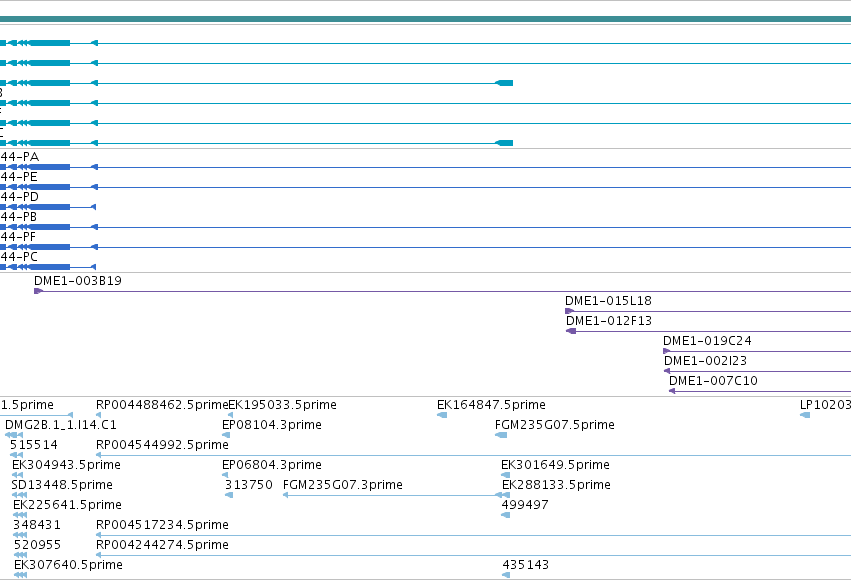Open the DMG2B.1_1.I14.C1 feature label
This screenshot has height=580, width=851.
click(x=61, y=425)
